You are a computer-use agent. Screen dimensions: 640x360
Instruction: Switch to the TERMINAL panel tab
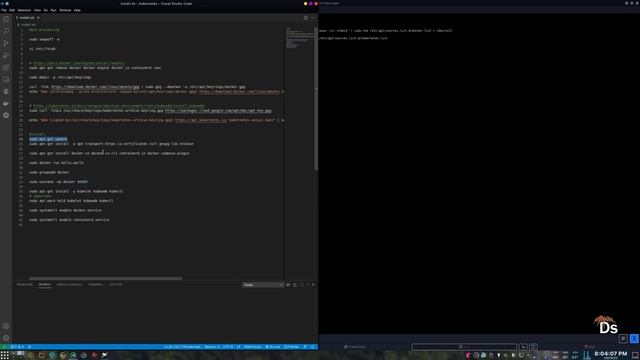[x=96, y=284]
